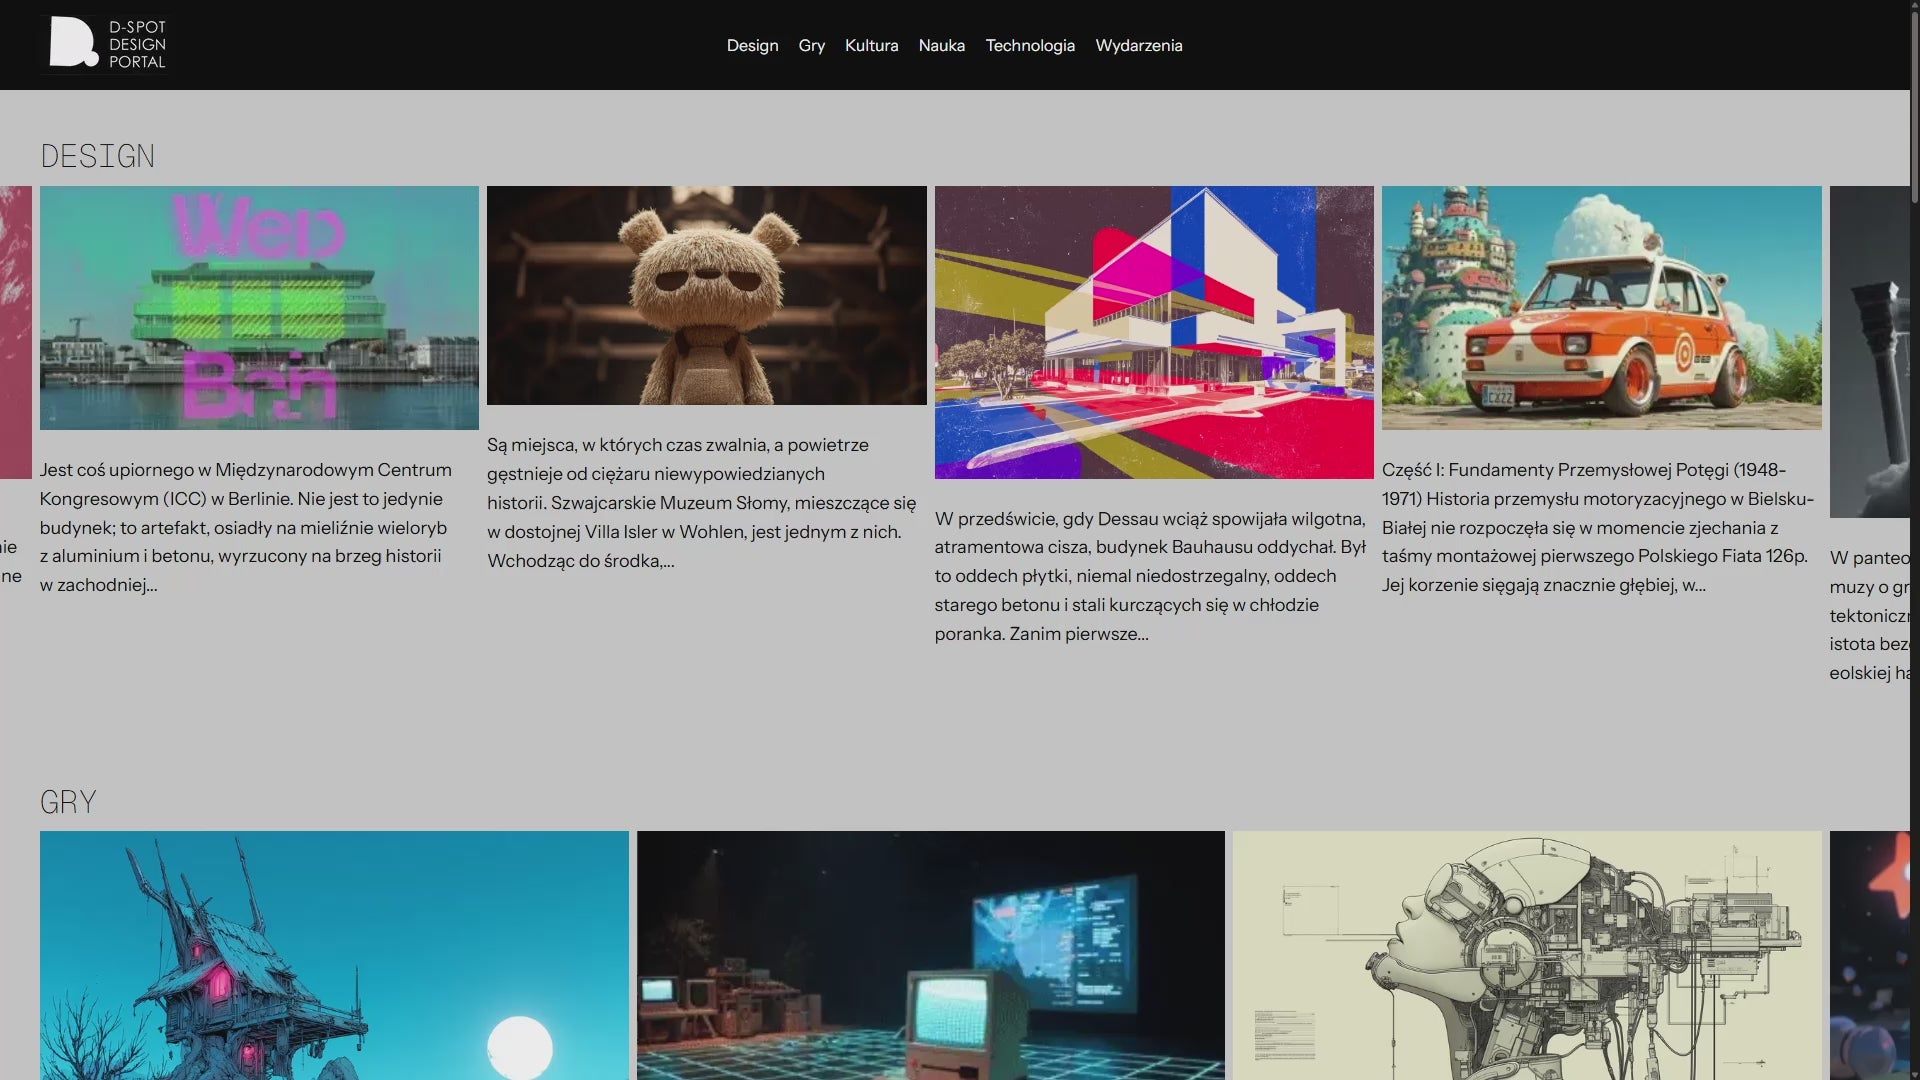The width and height of the screenshot is (1920, 1080).
Task: Open the teddy bear article image
Action: [x=706, y=295]
